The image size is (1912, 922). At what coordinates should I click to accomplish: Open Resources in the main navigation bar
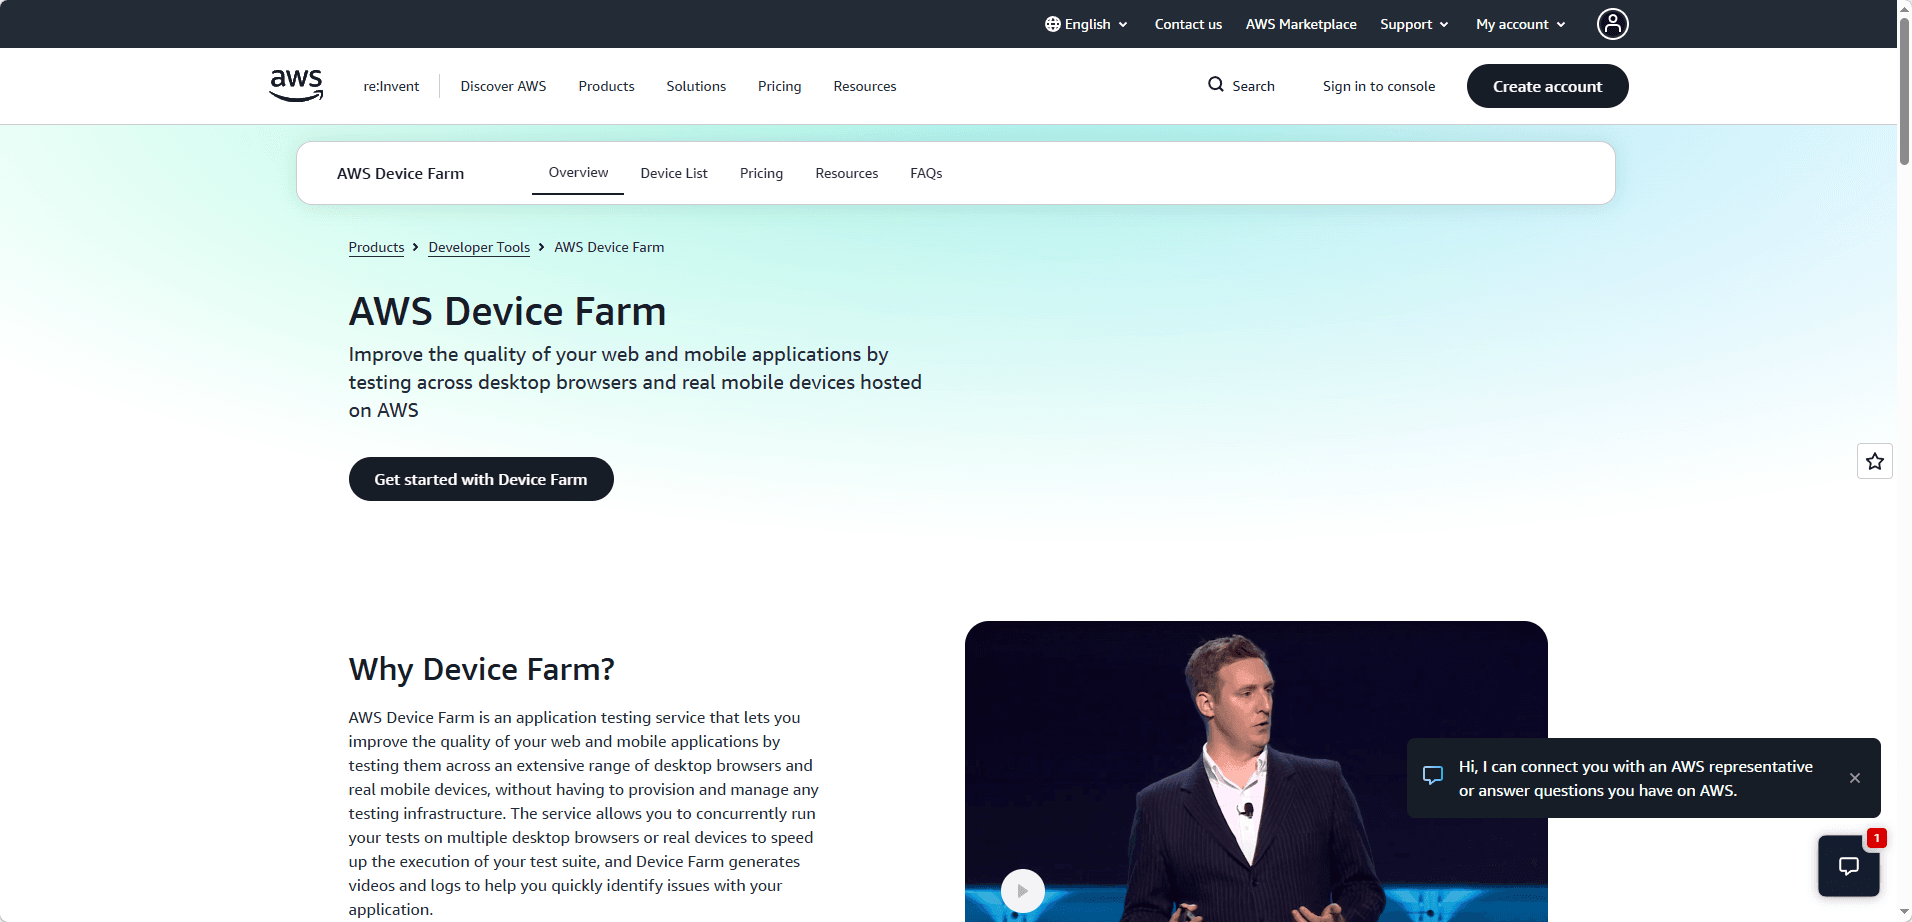[865, 86]
